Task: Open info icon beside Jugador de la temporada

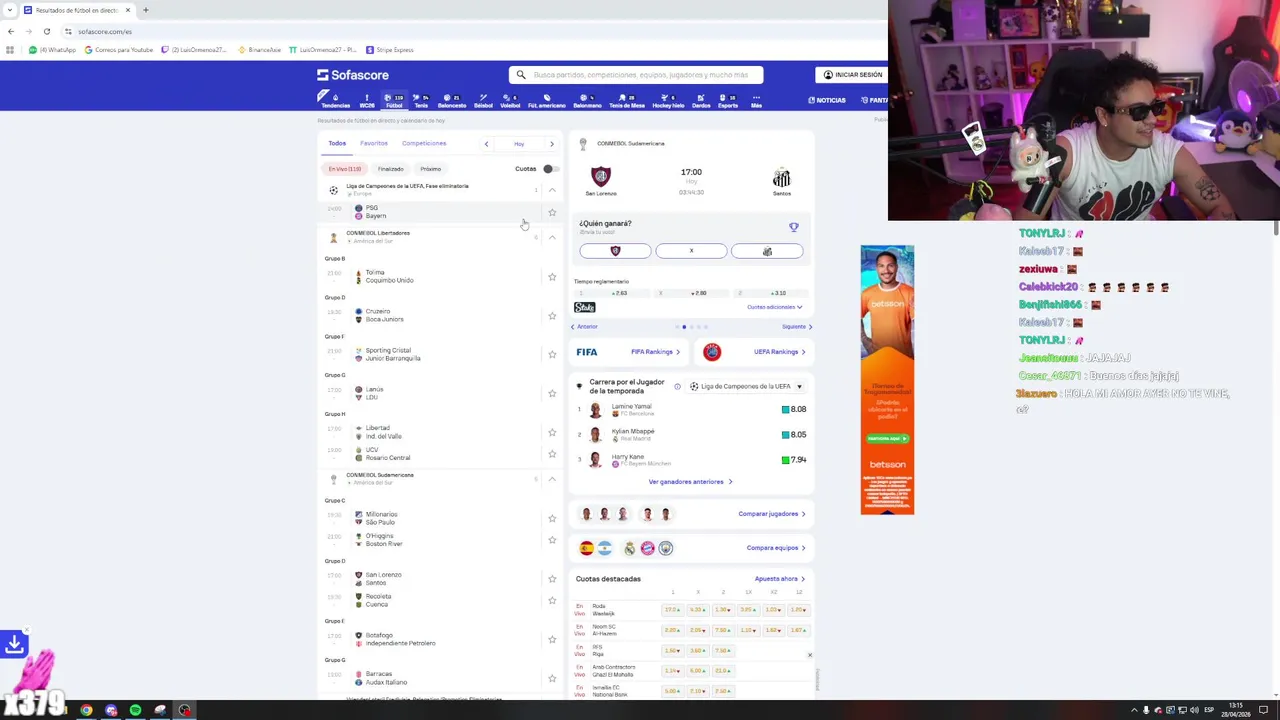Action: pyautogui.click(x=677, y=386)
